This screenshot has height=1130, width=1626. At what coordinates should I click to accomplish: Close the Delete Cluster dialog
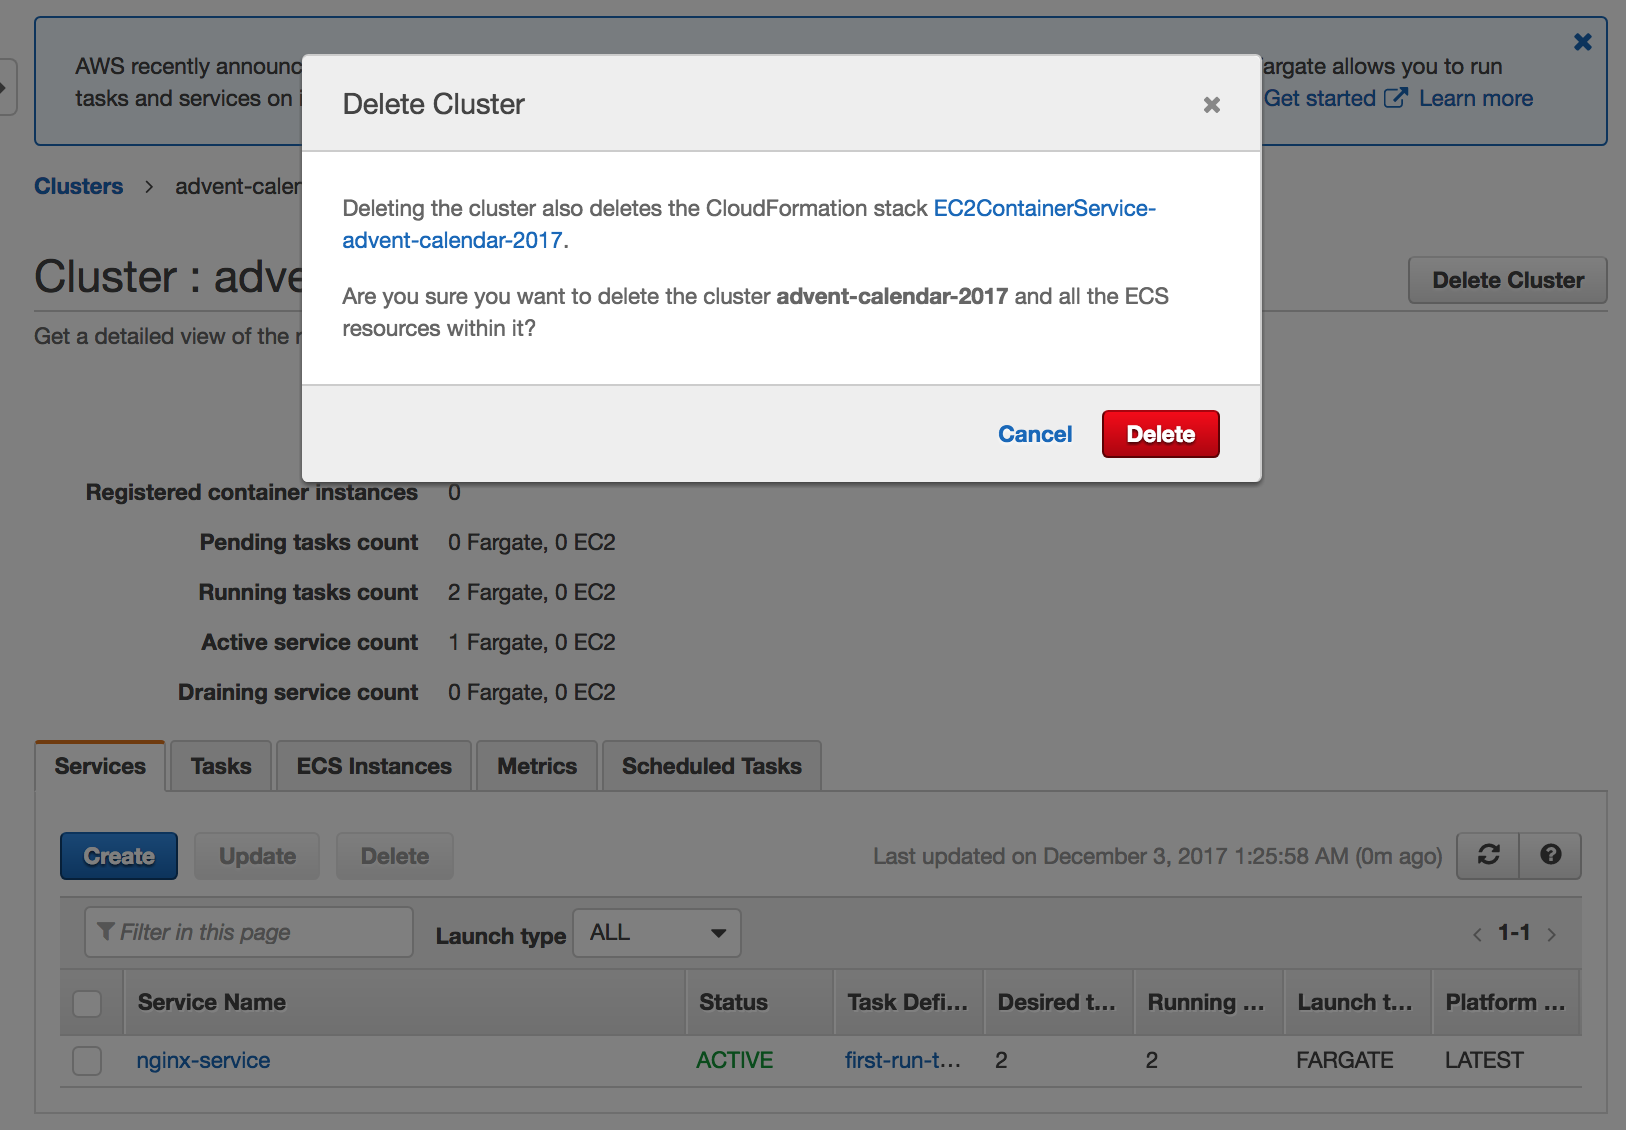(x=1211, y=105)
